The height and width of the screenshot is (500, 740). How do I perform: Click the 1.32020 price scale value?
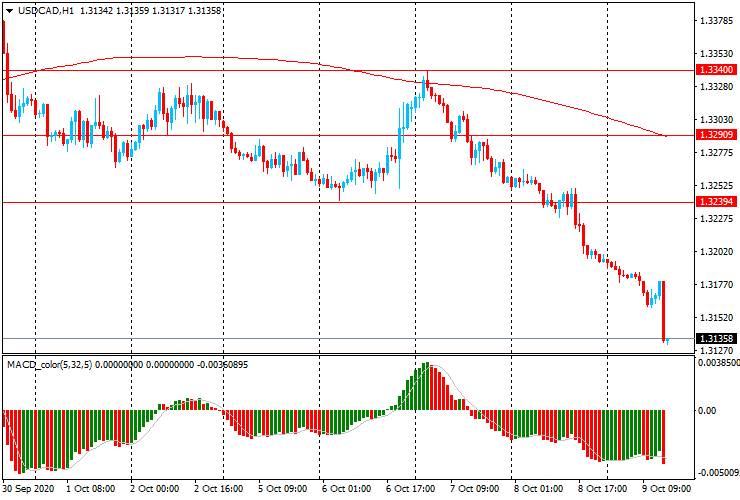(717, 252)
